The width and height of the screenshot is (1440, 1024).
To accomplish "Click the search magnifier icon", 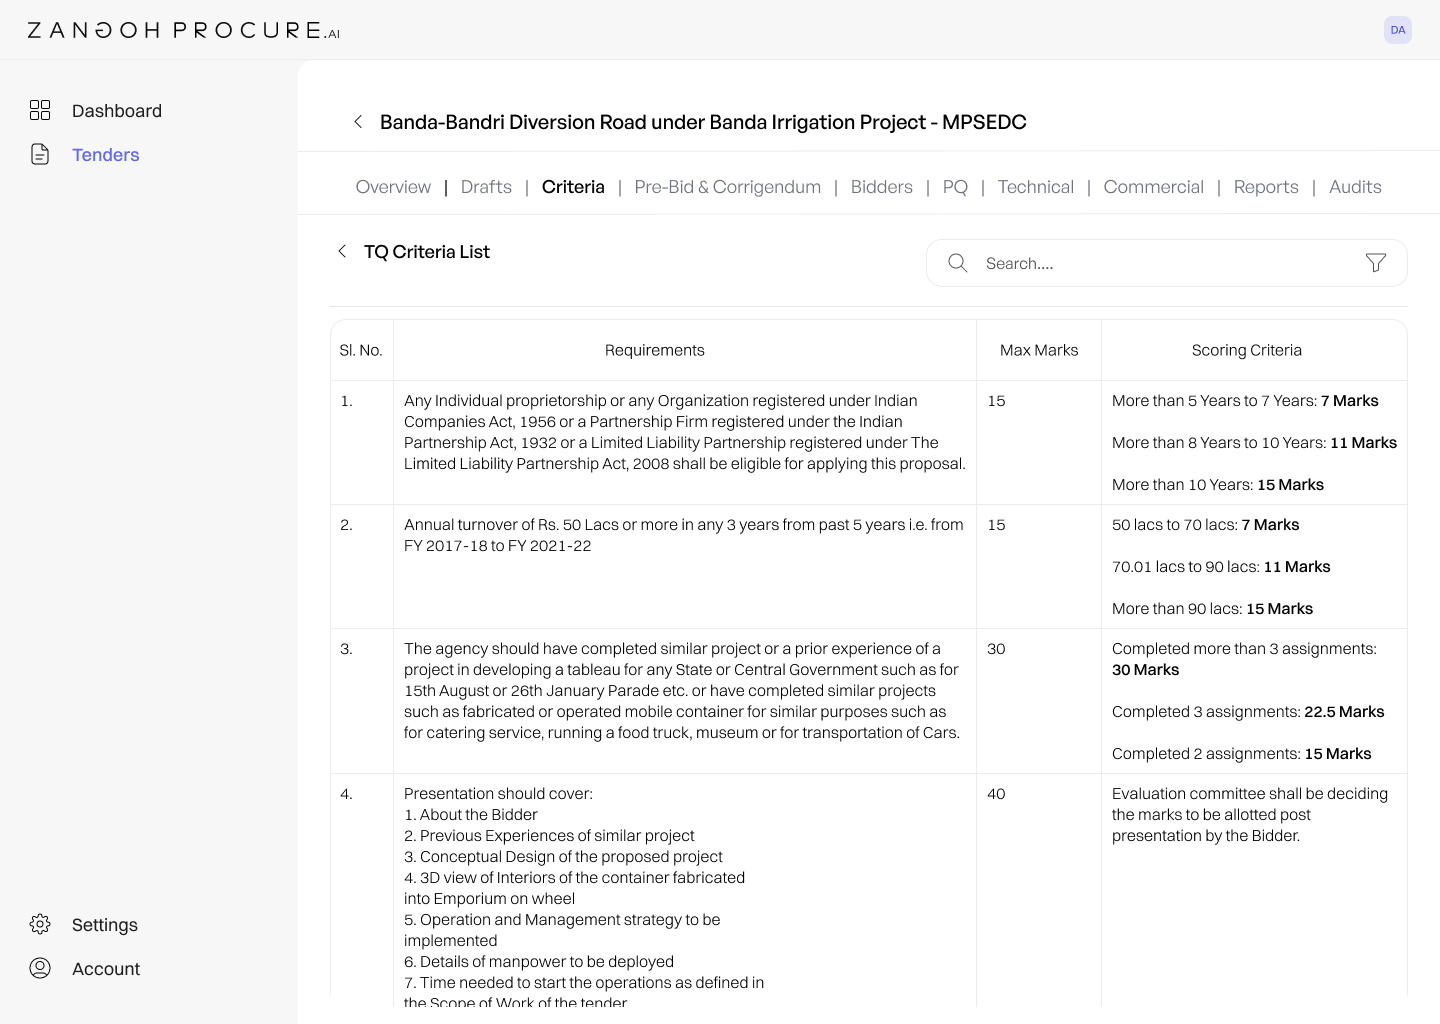I will (x=957, y=263).
